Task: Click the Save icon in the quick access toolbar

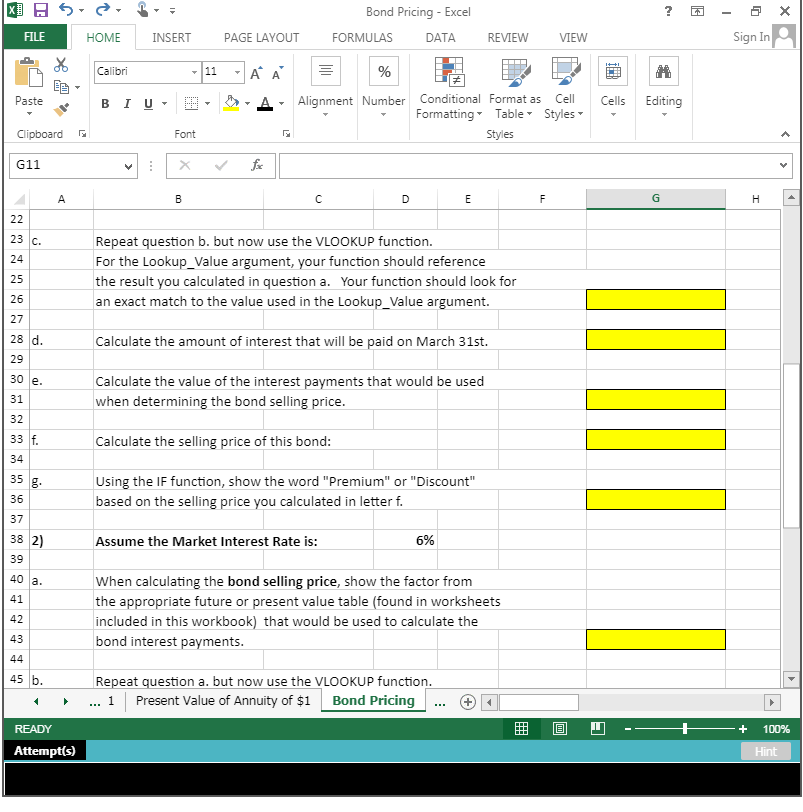Action: point(40,10)
